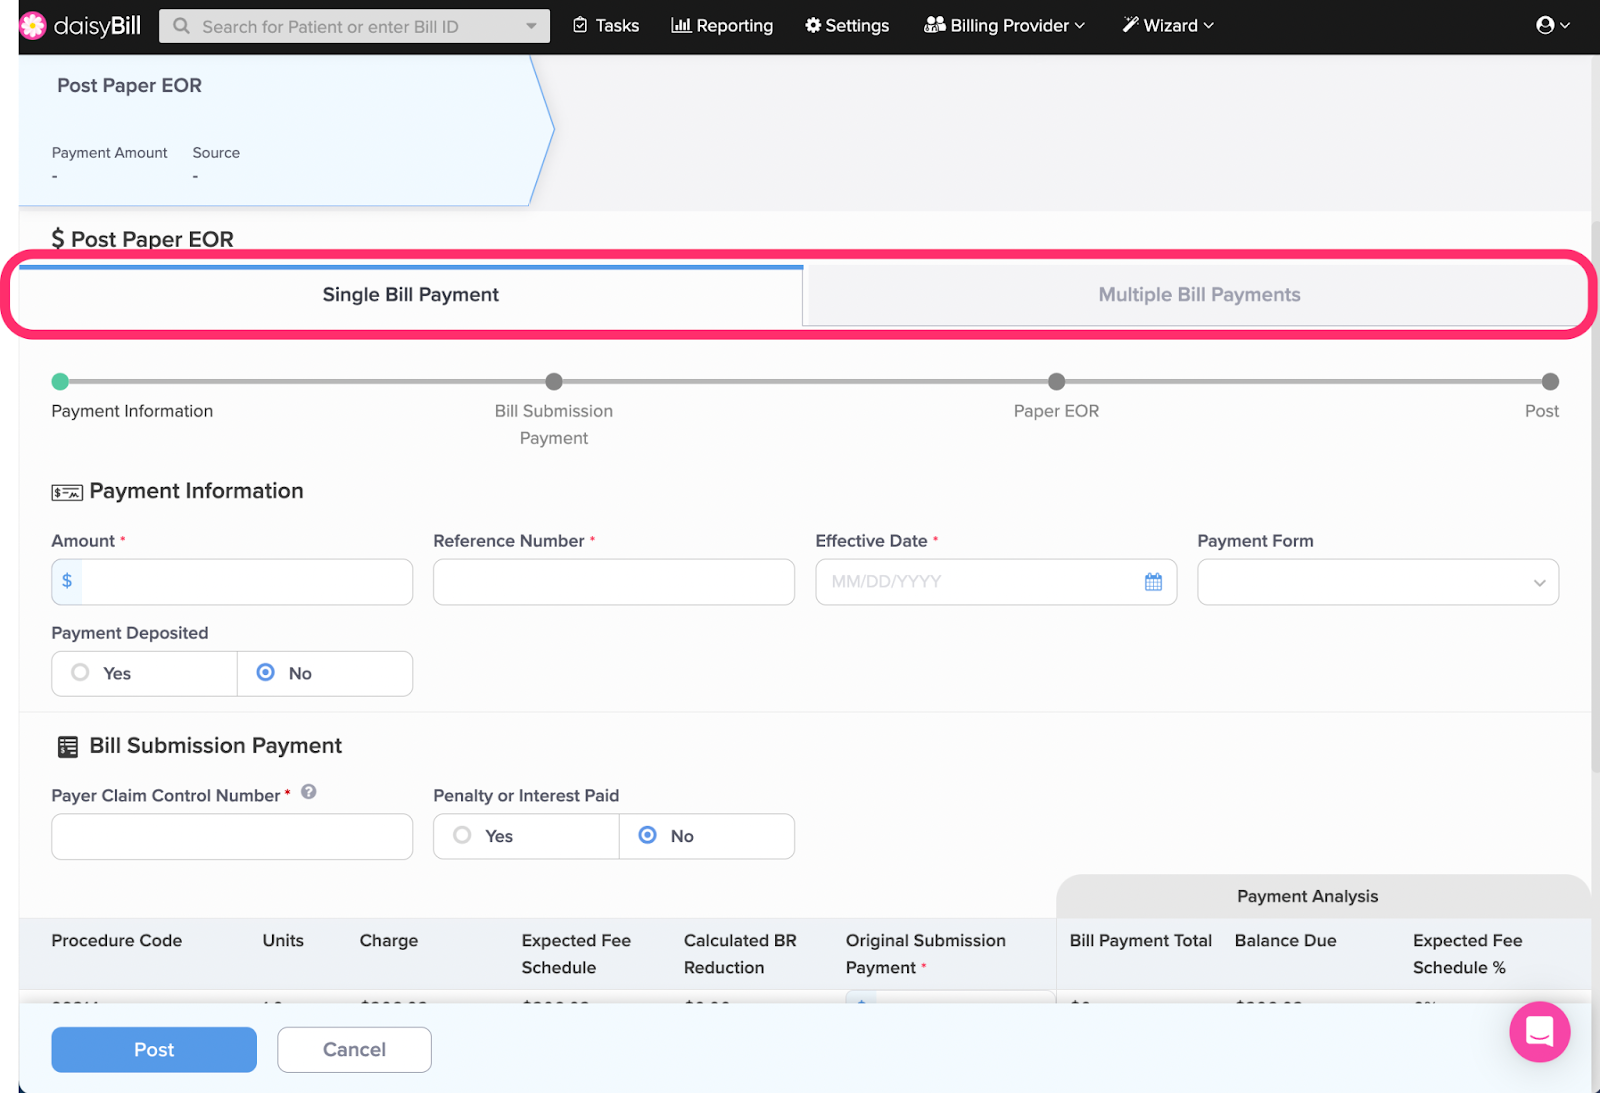Focus the patient or Bill ID search field
Screen dimensions: 1600x1093
(354, 26)
